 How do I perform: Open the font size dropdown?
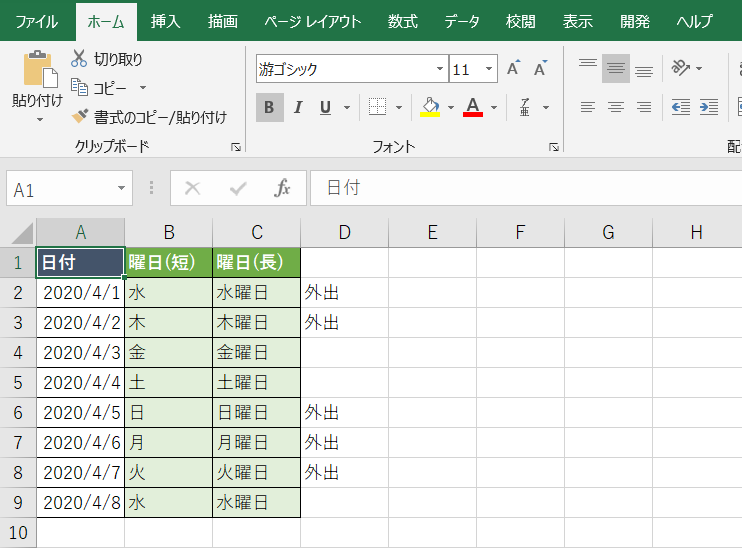tap(489, 69)
